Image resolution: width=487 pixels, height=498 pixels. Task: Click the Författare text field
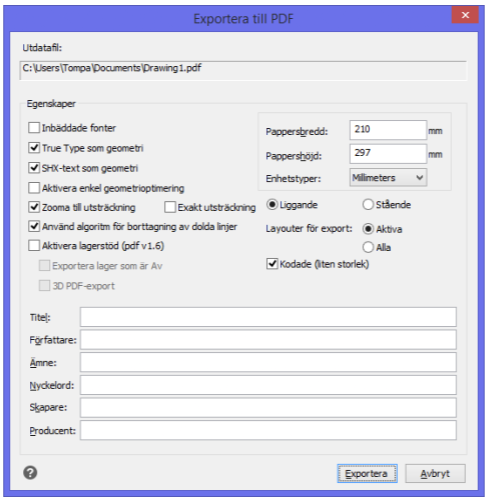pyautogui.click(x=268, y=340)
